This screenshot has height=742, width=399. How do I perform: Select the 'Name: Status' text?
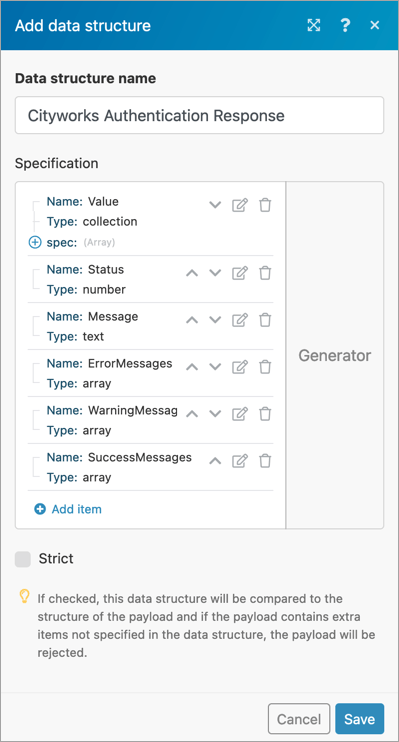point(85,270)
